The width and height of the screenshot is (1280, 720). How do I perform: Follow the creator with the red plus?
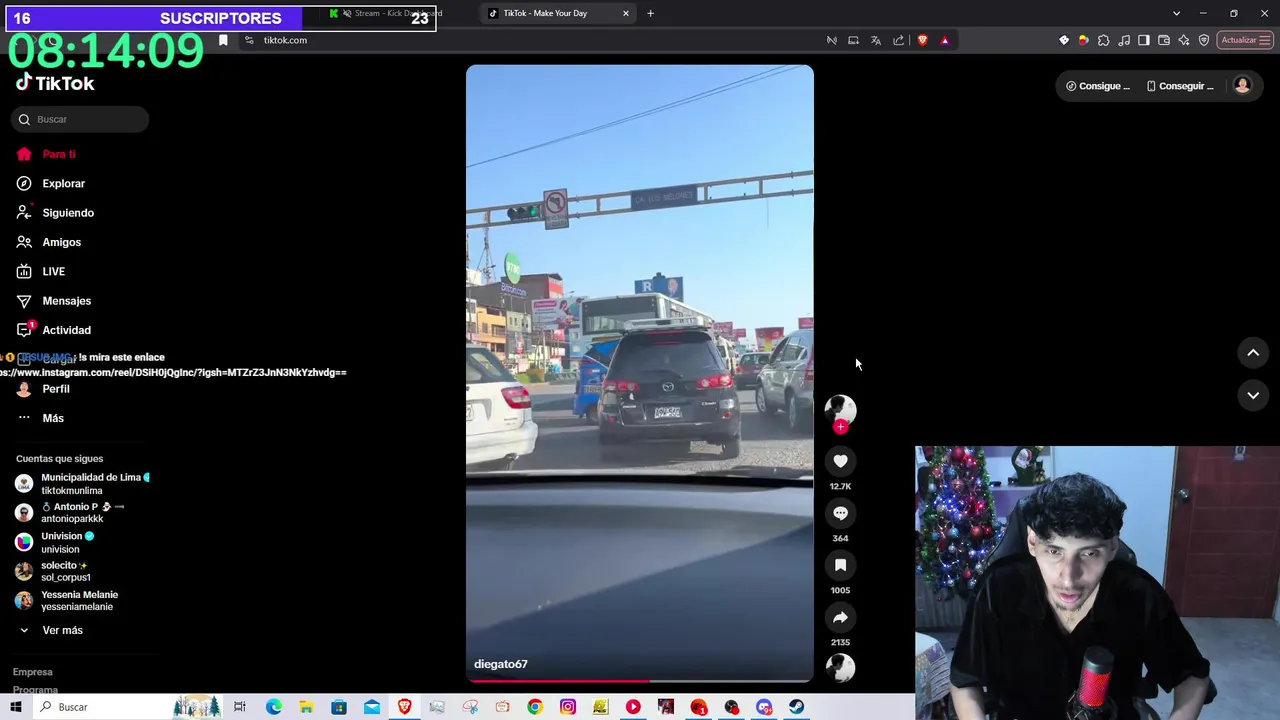pos(840,427)
